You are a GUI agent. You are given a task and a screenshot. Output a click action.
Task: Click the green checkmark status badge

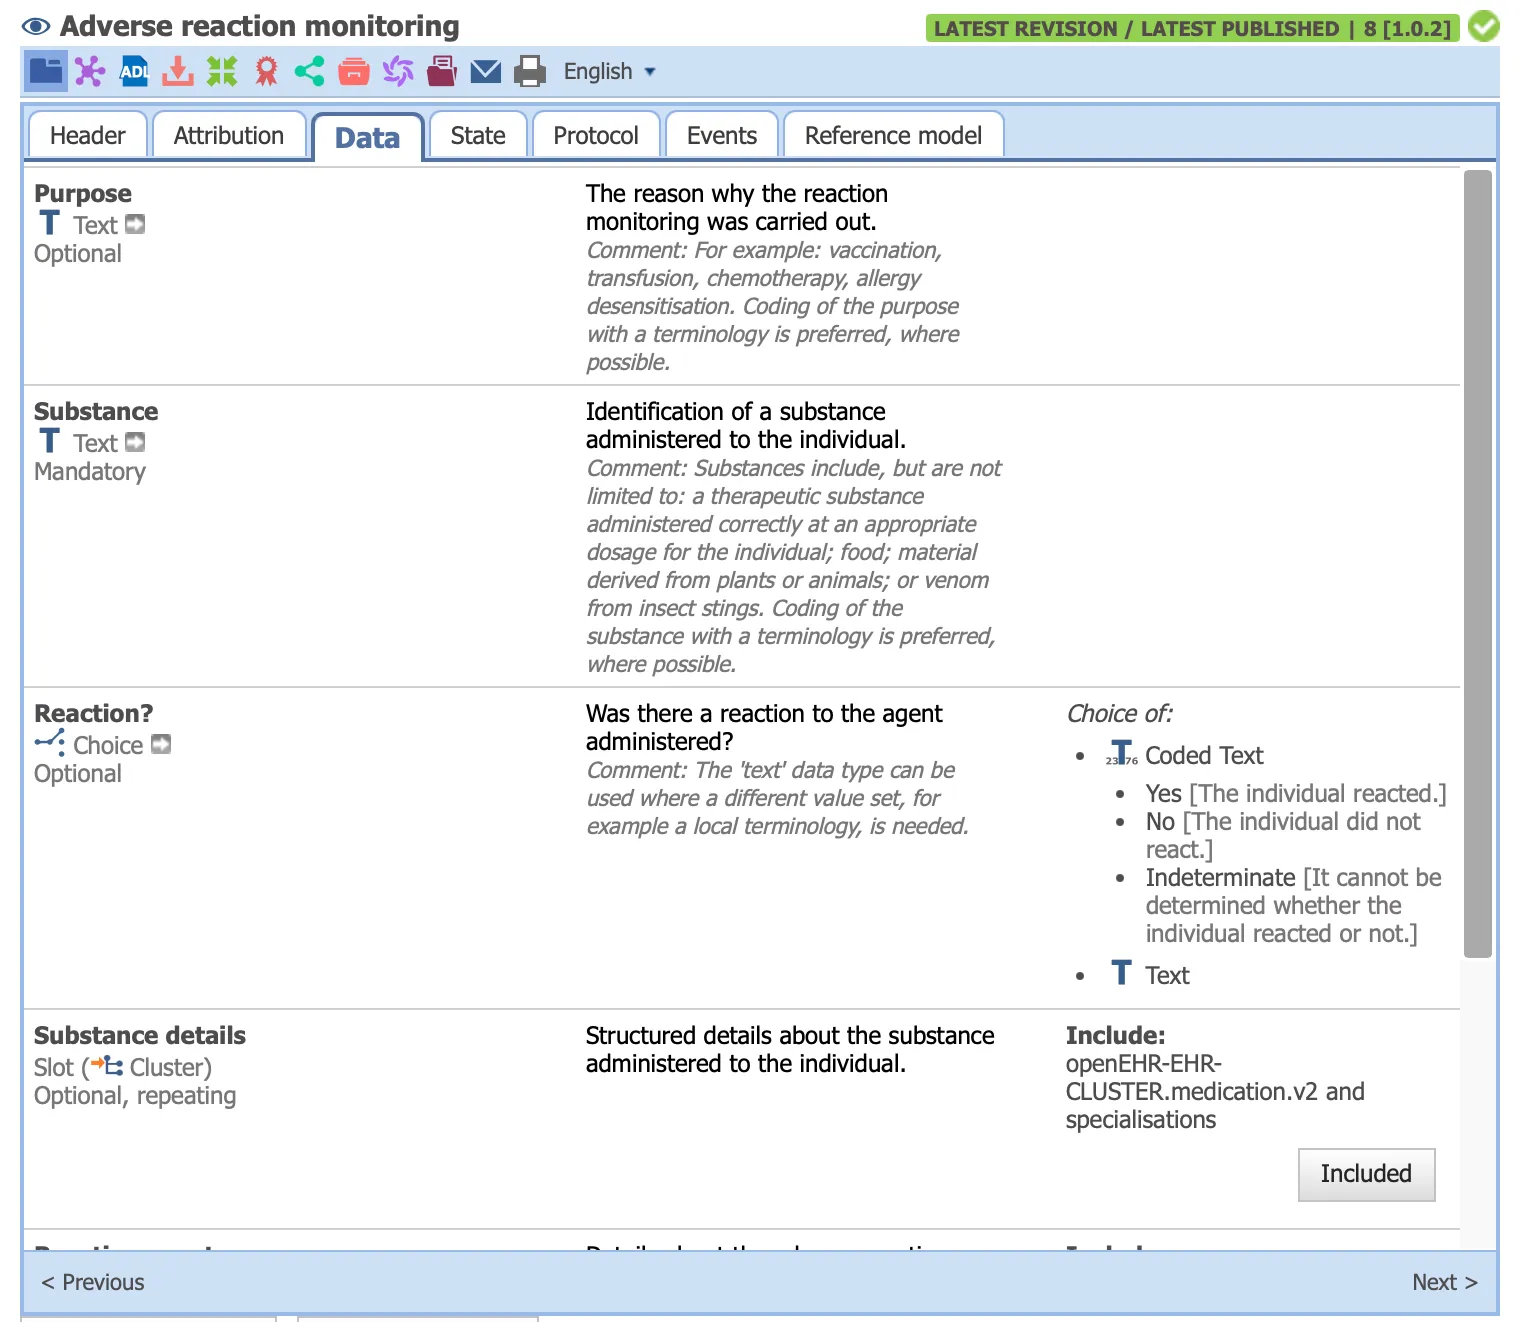[1483, 28]
